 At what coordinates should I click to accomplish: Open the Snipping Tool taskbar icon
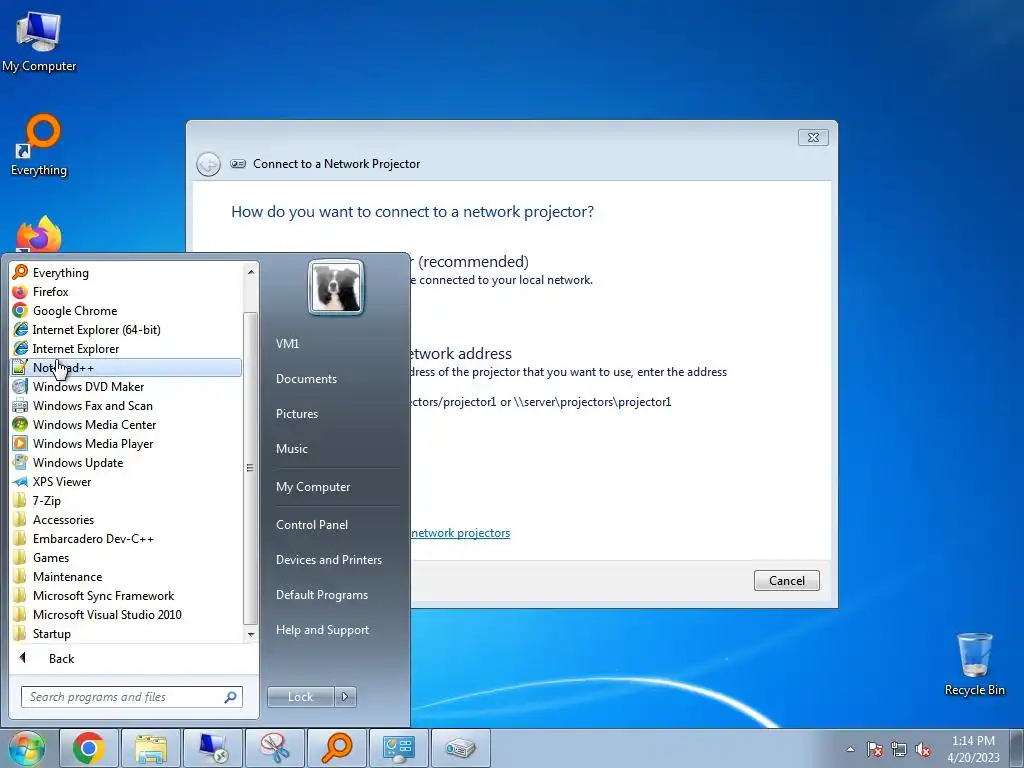pos(275,748)
